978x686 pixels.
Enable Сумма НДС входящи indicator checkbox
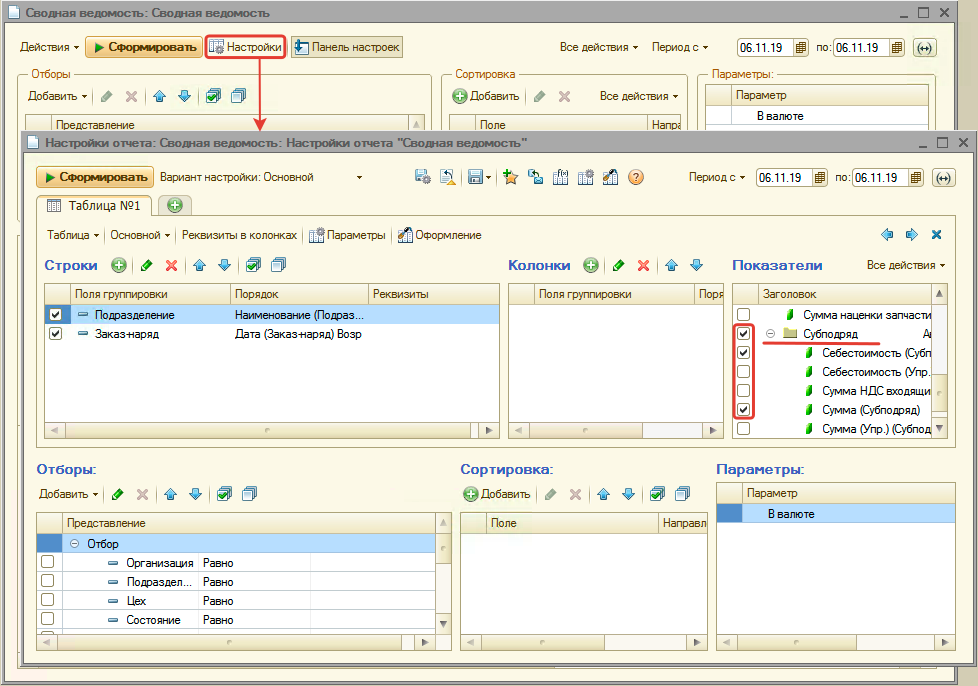(743, 391)
